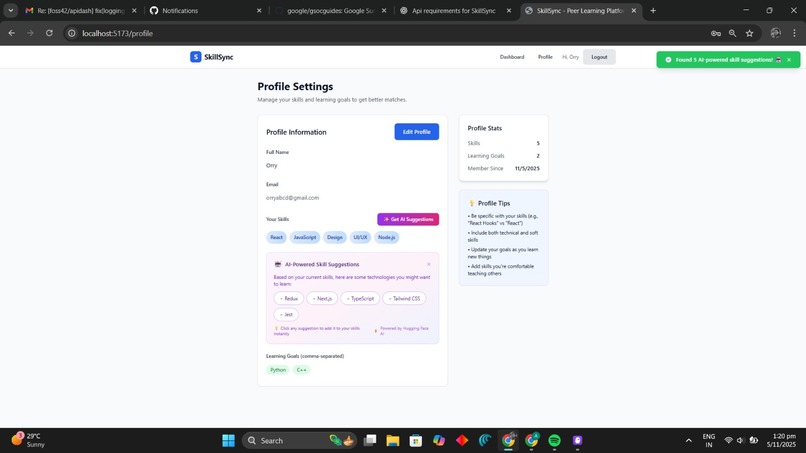Go forward in browser history
This screenshot has width=806, height=453.
click(x=30, y=33)
